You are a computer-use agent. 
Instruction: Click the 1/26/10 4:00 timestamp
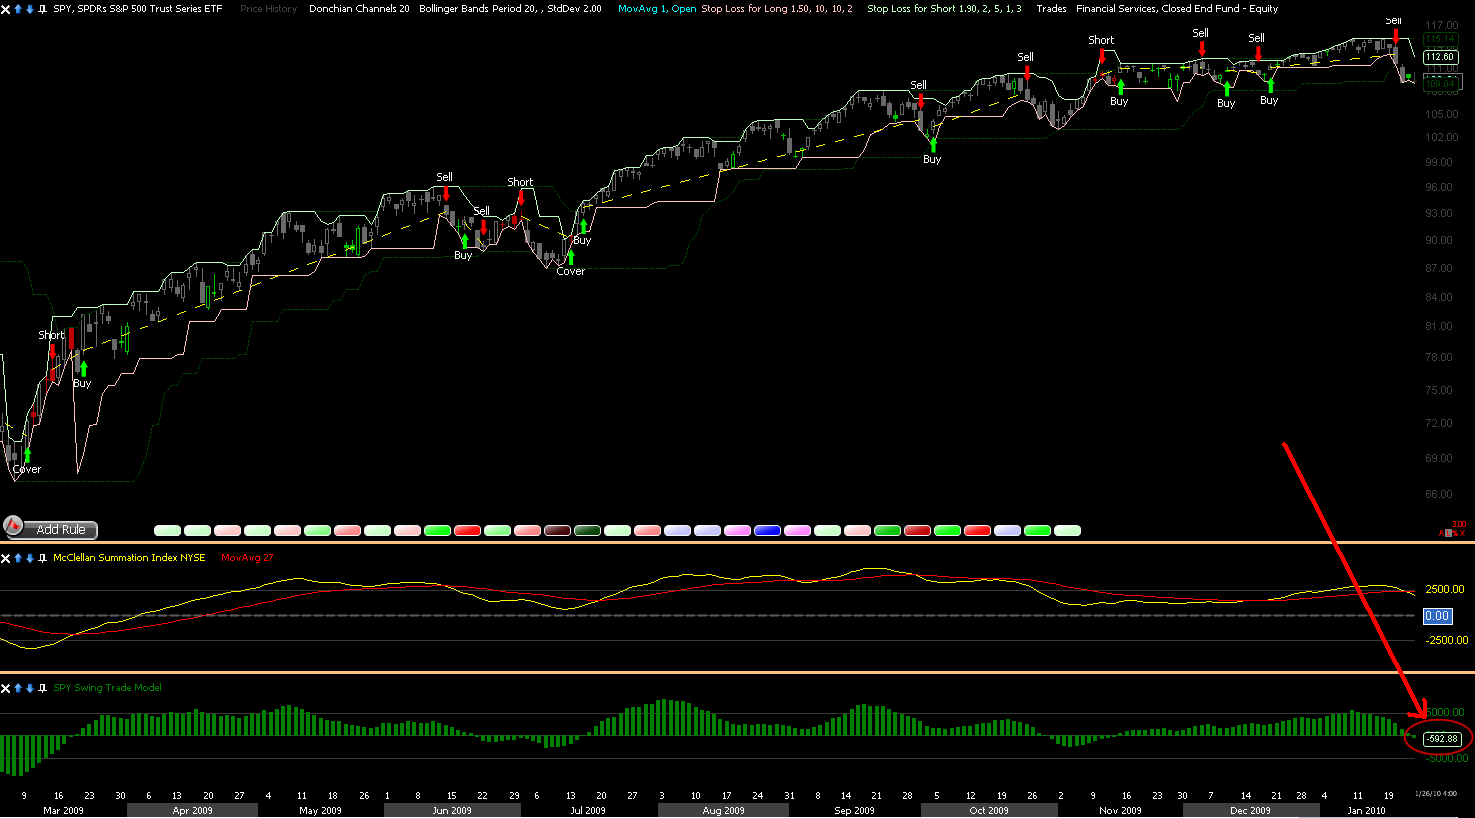pyautogui.click(x=1435, y=793)
